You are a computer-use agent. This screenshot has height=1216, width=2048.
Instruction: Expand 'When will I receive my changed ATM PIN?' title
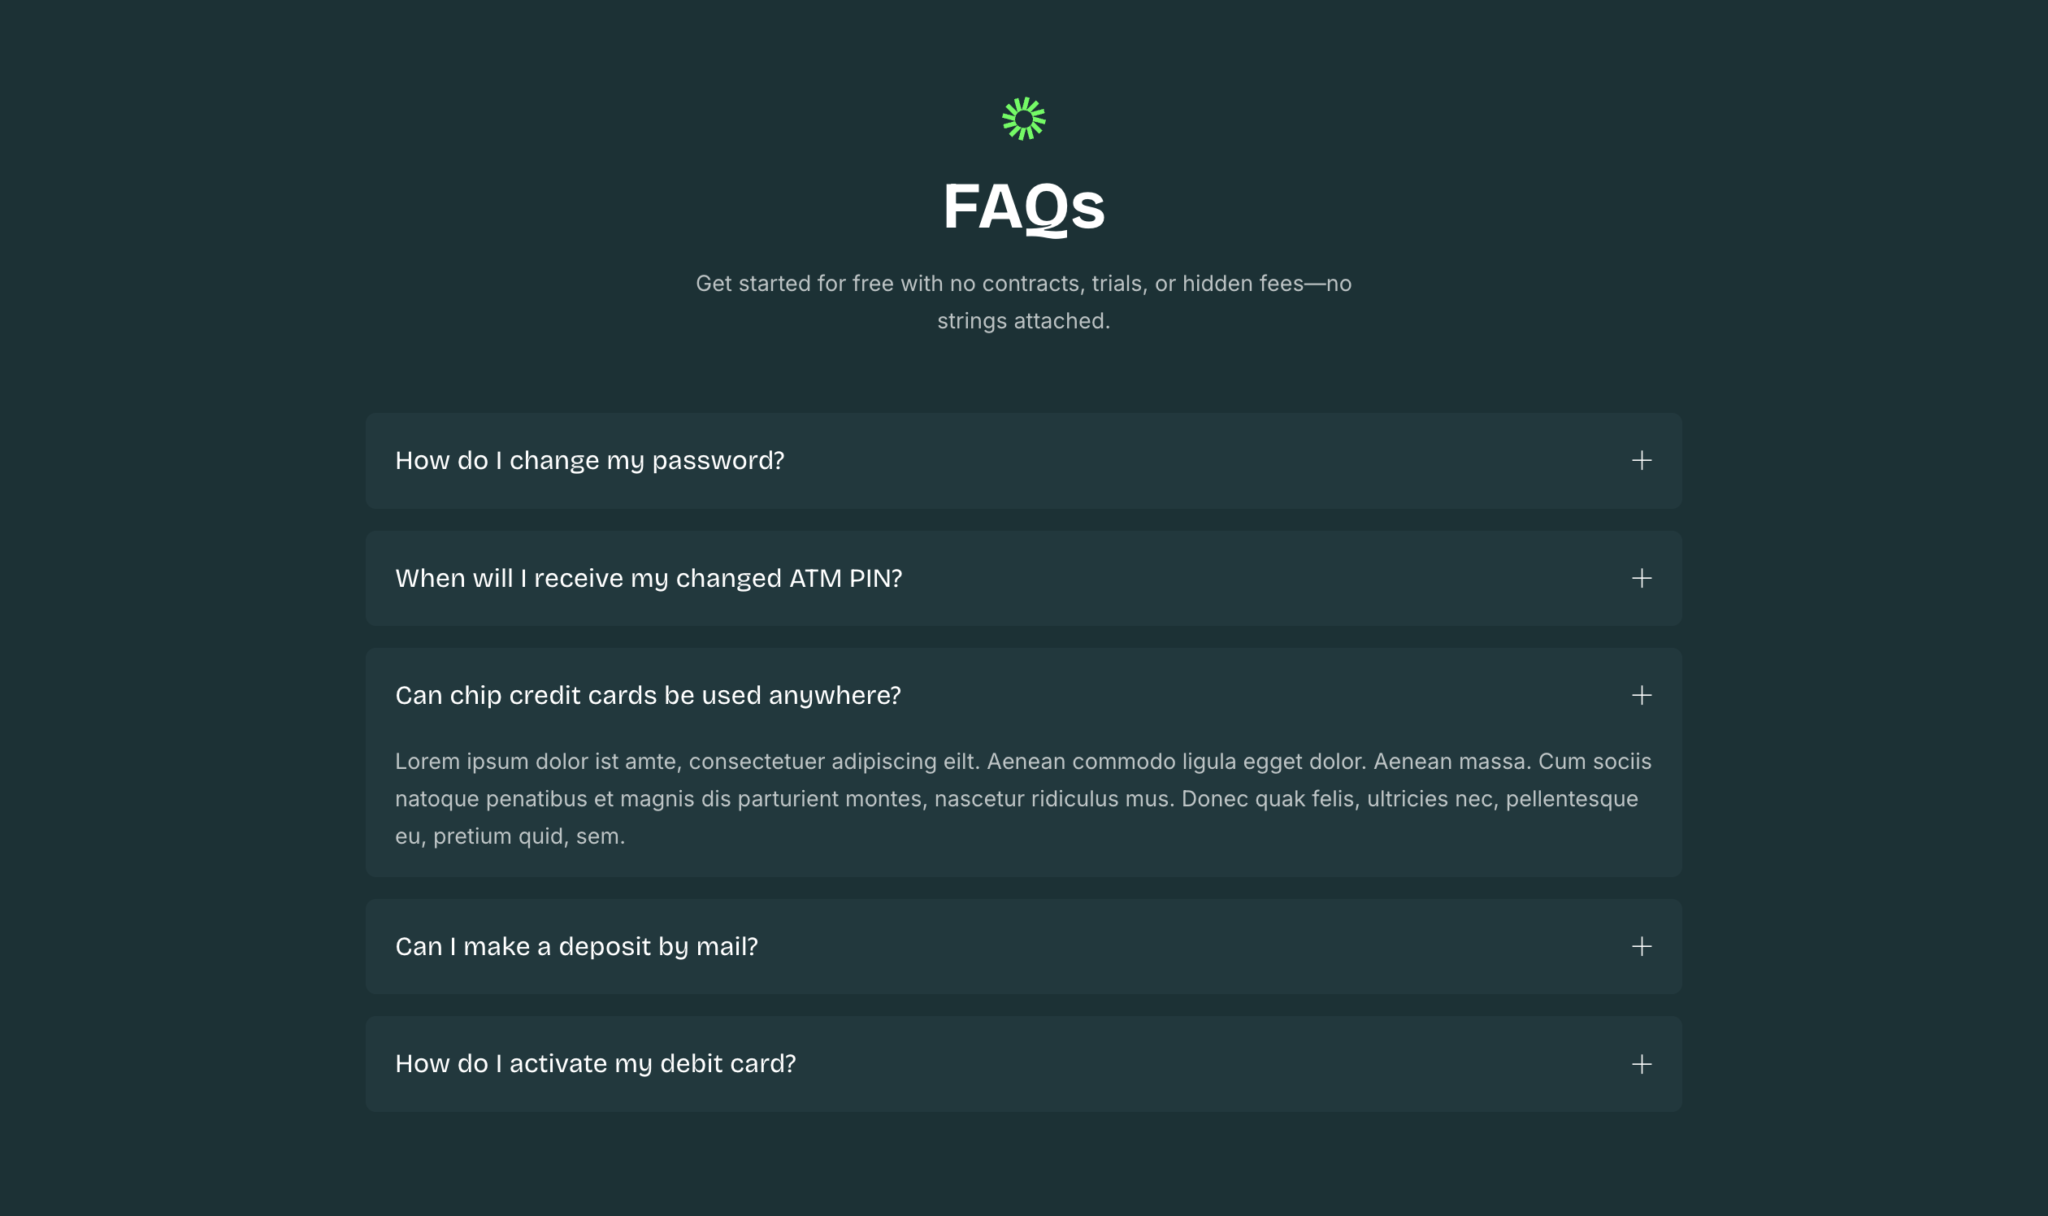(648, 578)
